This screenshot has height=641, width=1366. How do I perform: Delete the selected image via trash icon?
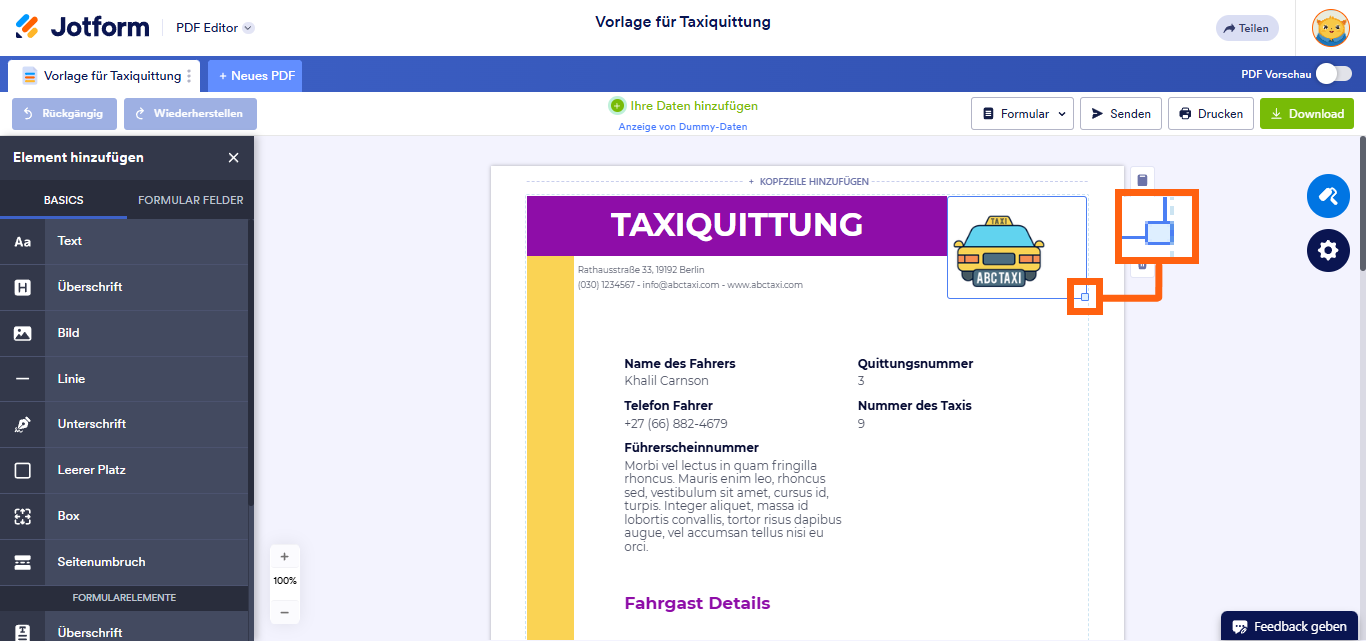(x=1142, y=264)
